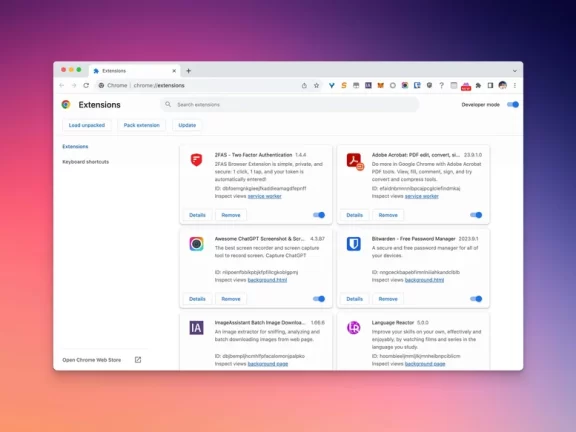This screenshot has width=576, height=432.
Task: Toggle Developer mode switch
Action: coord(513,105)
